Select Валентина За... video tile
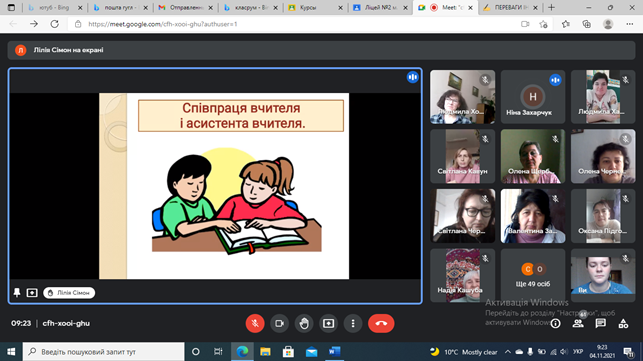Viewport: 643px width, 361px height. click(533, 216)
